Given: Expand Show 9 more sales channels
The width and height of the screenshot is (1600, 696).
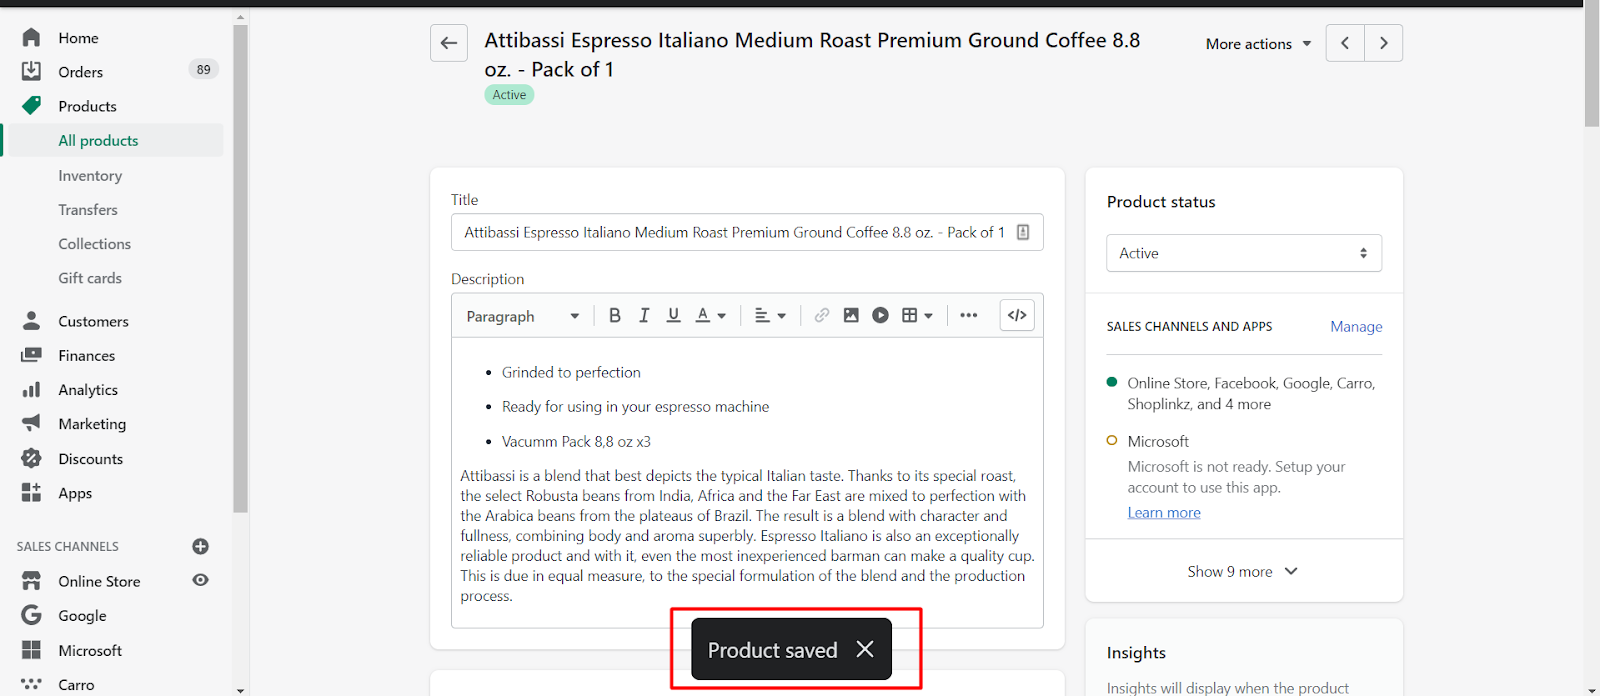Looking at the screenshot, I should pos(1243,571).
